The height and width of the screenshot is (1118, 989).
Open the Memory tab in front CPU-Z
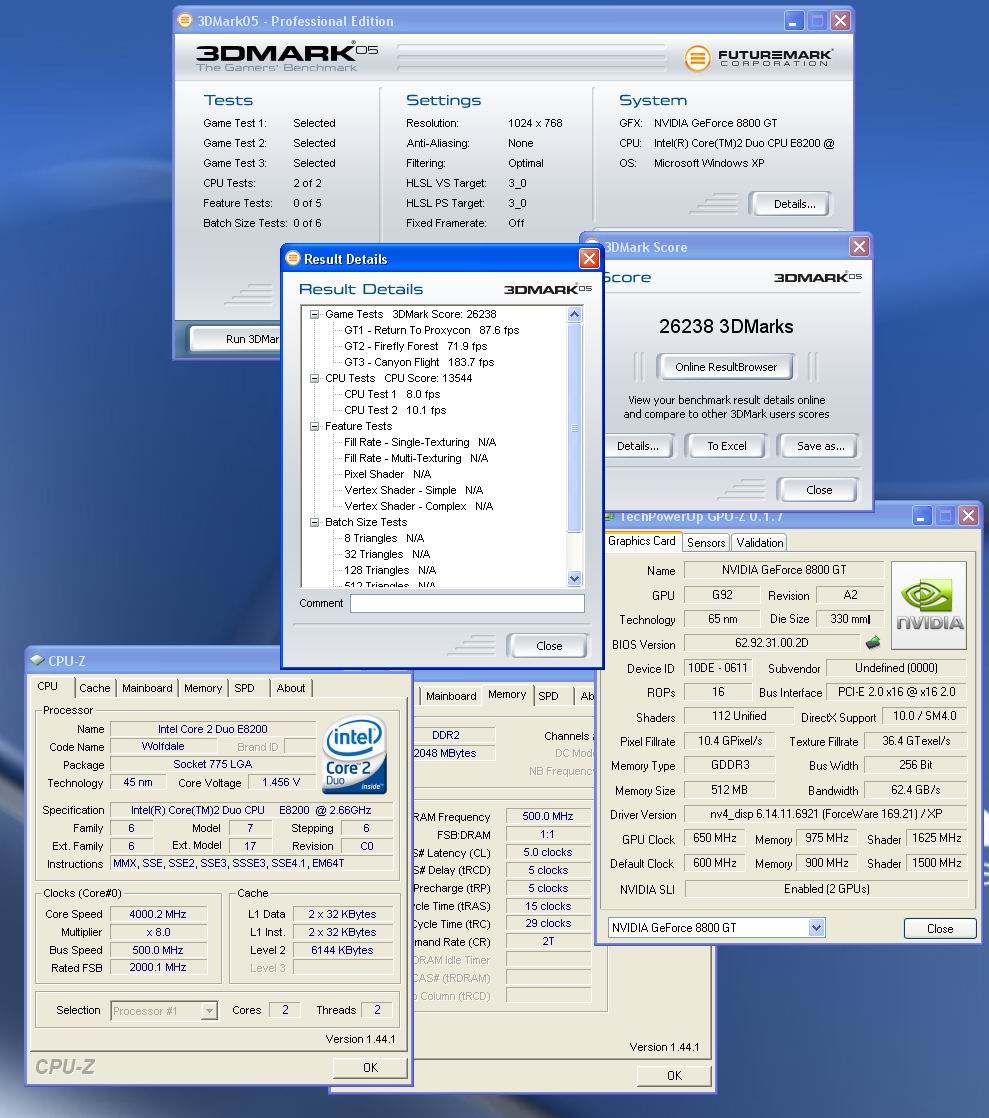pos(203,688)
